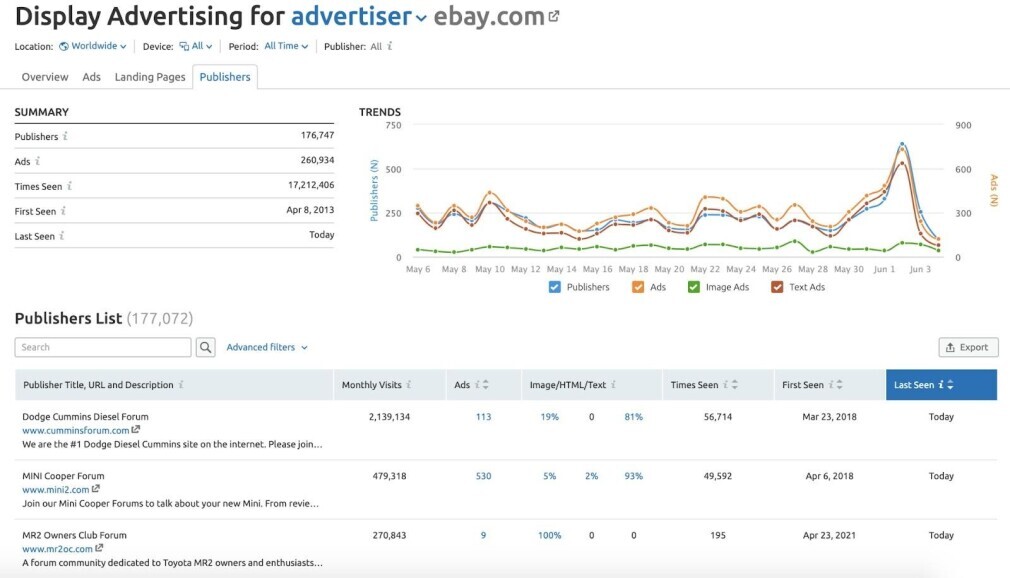Screen dimensions: 1010x578
Task: Show info icon beside Times Seen summary
Action: [70, 186]
